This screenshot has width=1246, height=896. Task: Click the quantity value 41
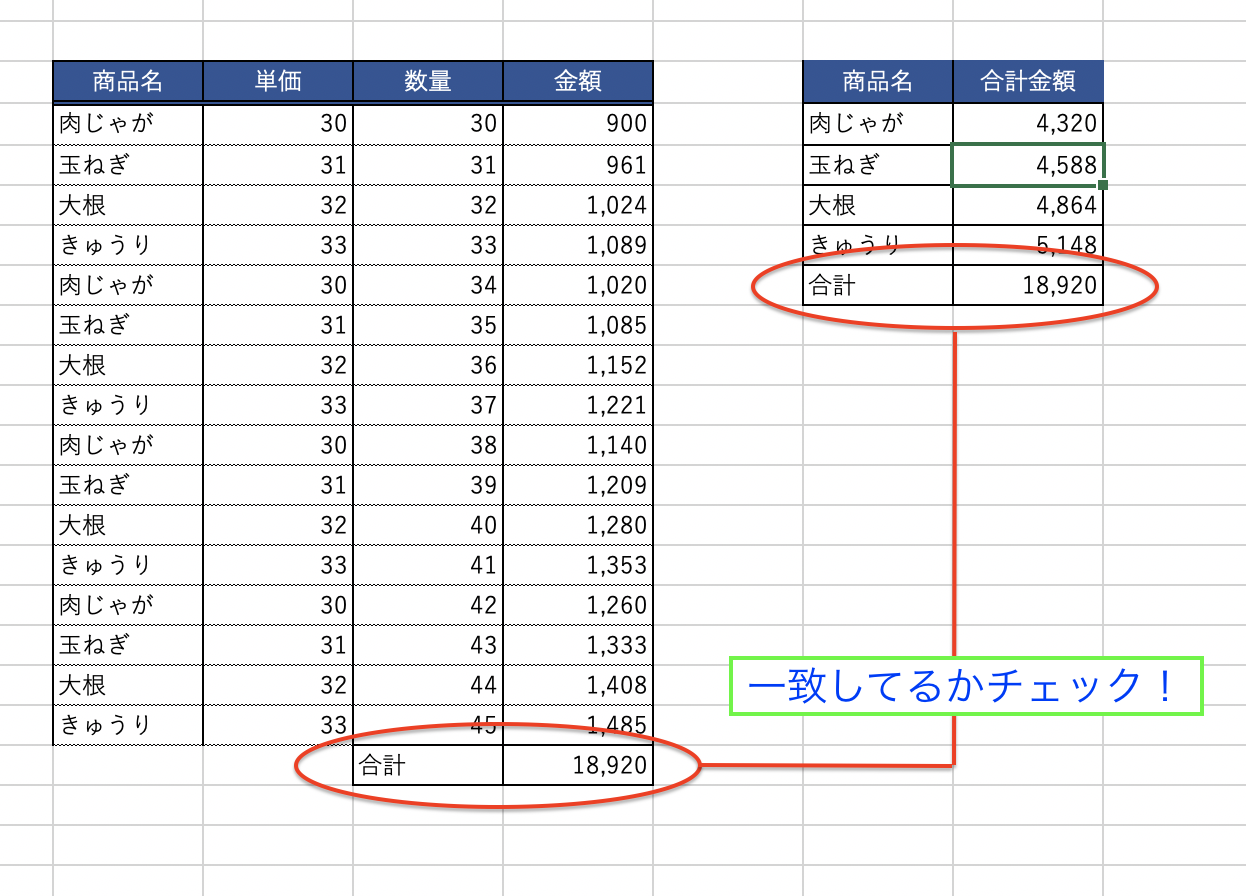[428, 565]
